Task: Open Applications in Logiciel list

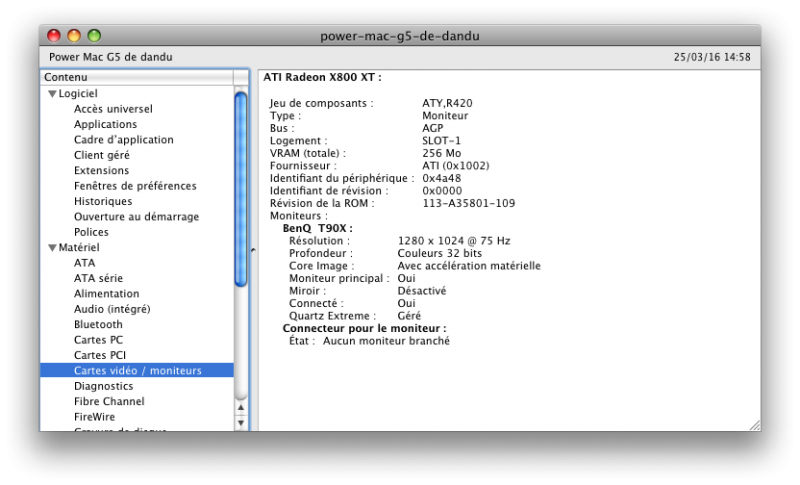Action: [105, 124]
